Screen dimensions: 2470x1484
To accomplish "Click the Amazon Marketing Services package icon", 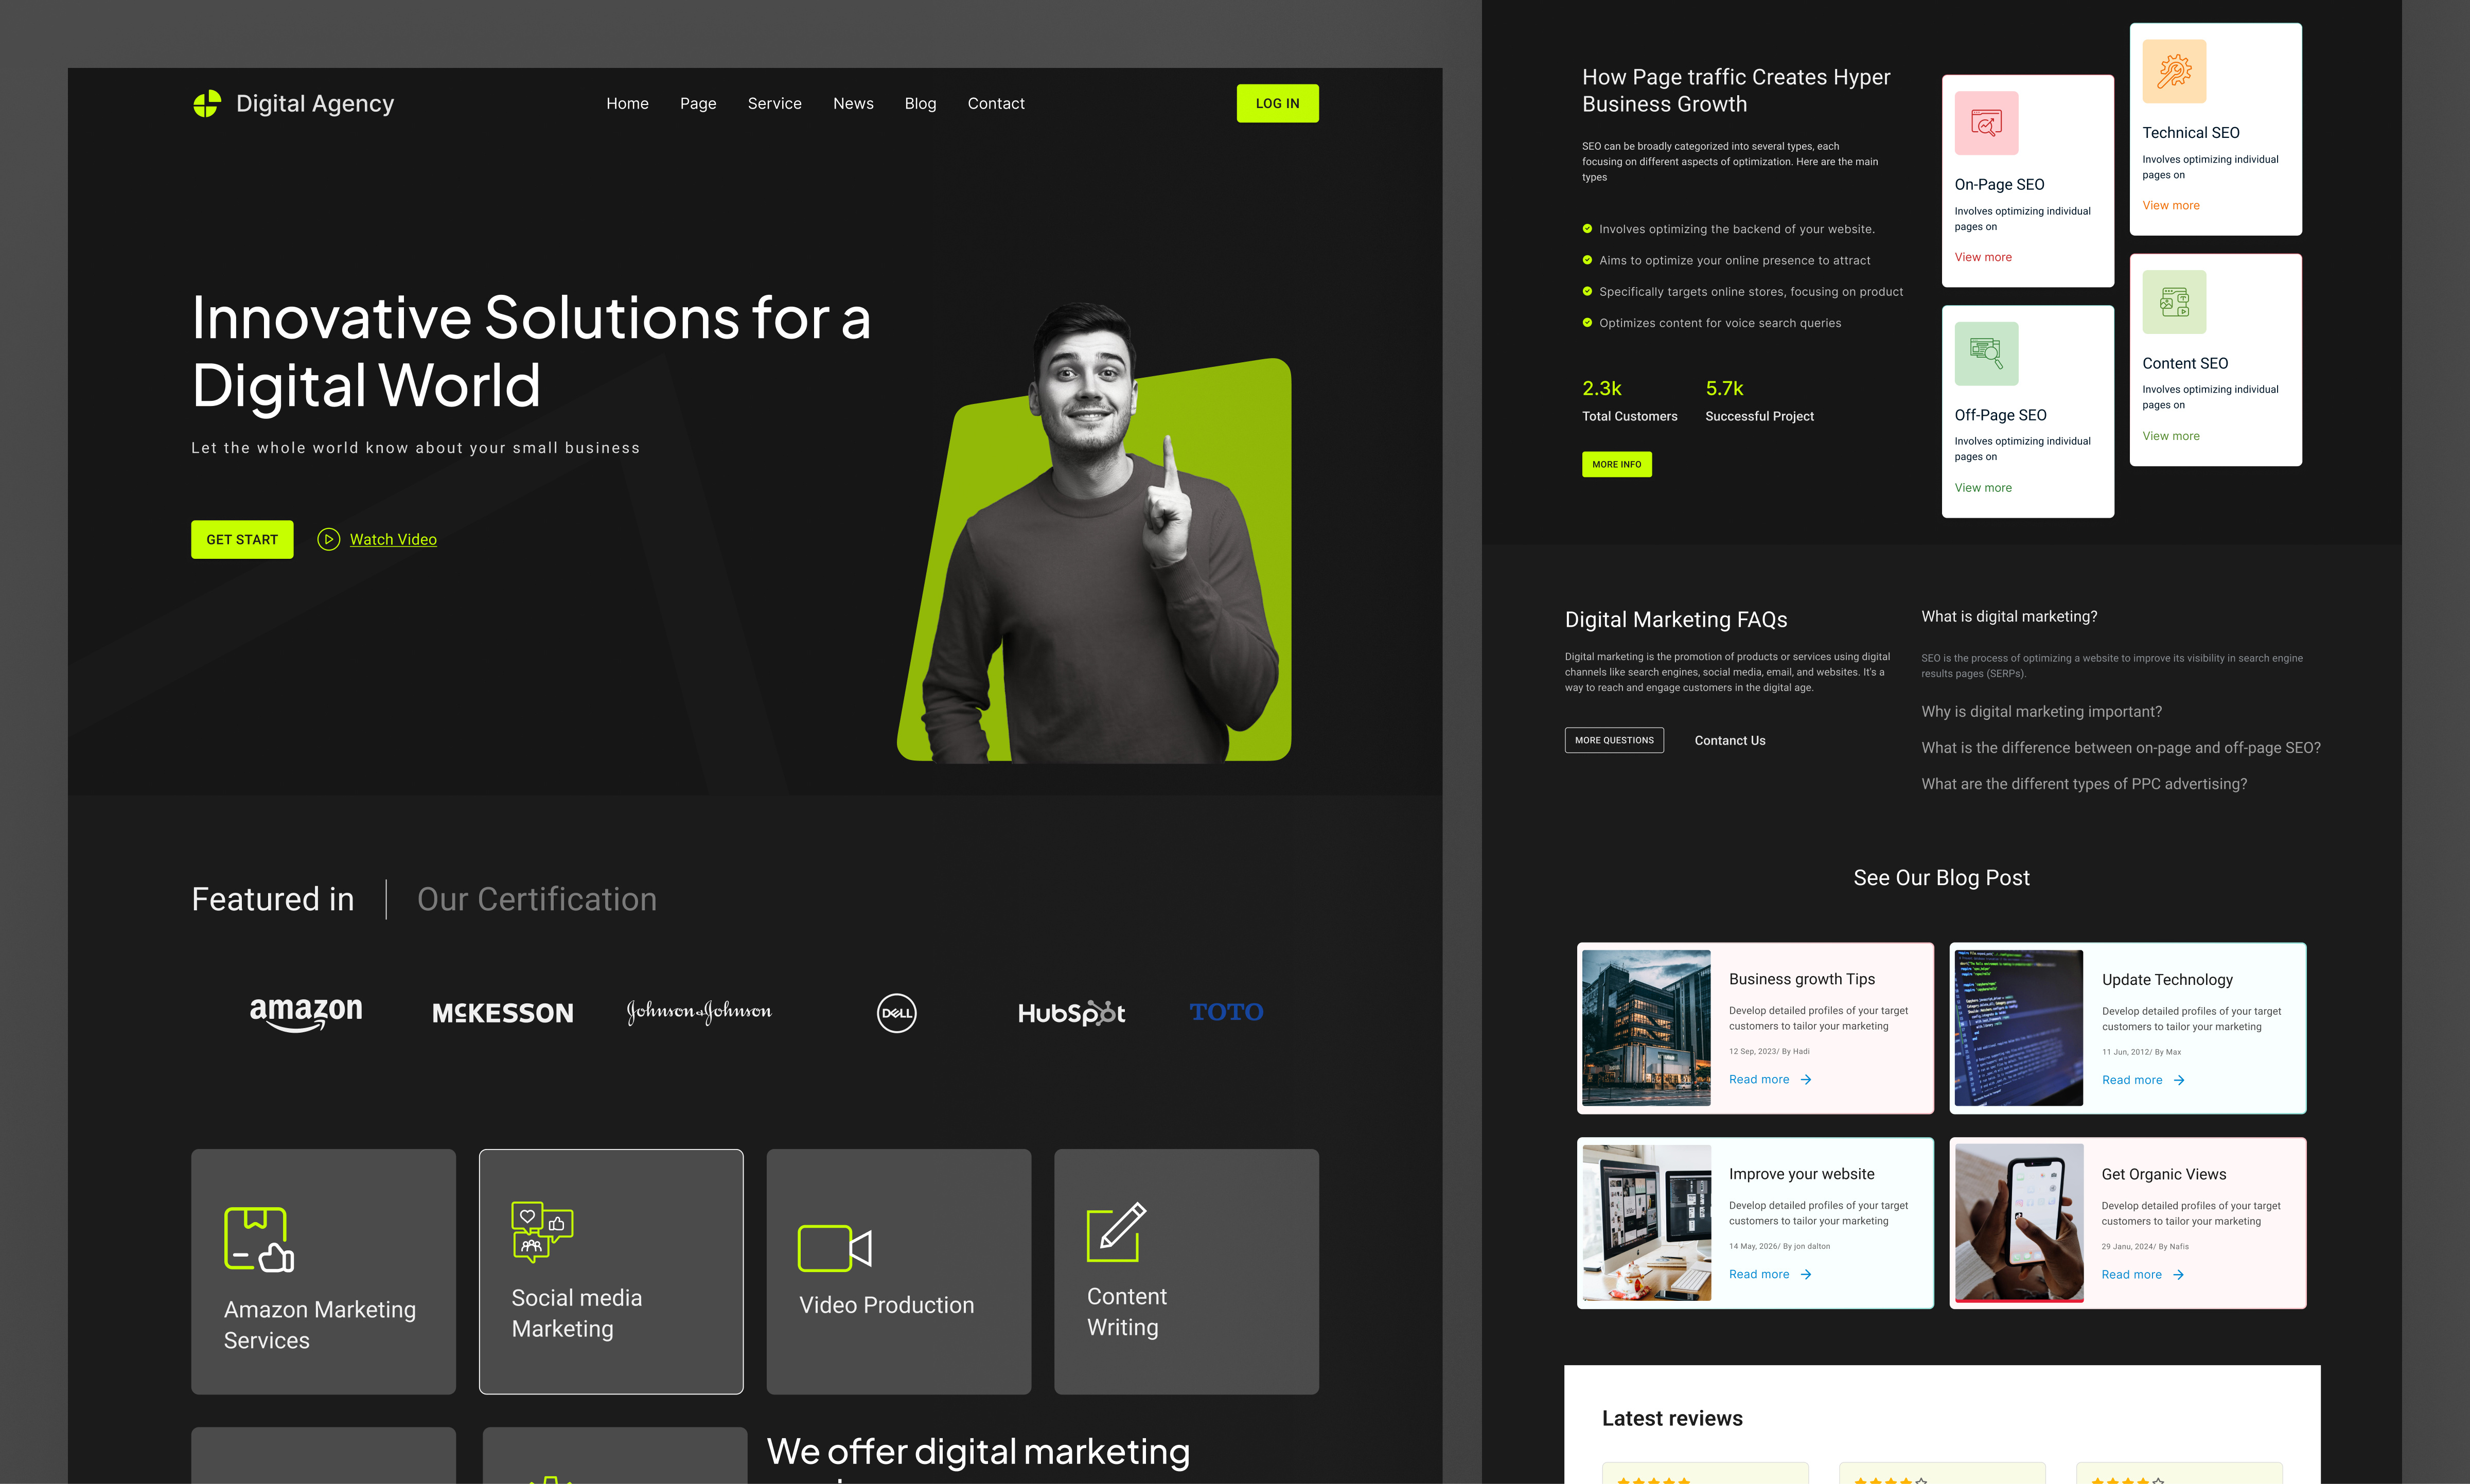I will (x=258, y=1240).
